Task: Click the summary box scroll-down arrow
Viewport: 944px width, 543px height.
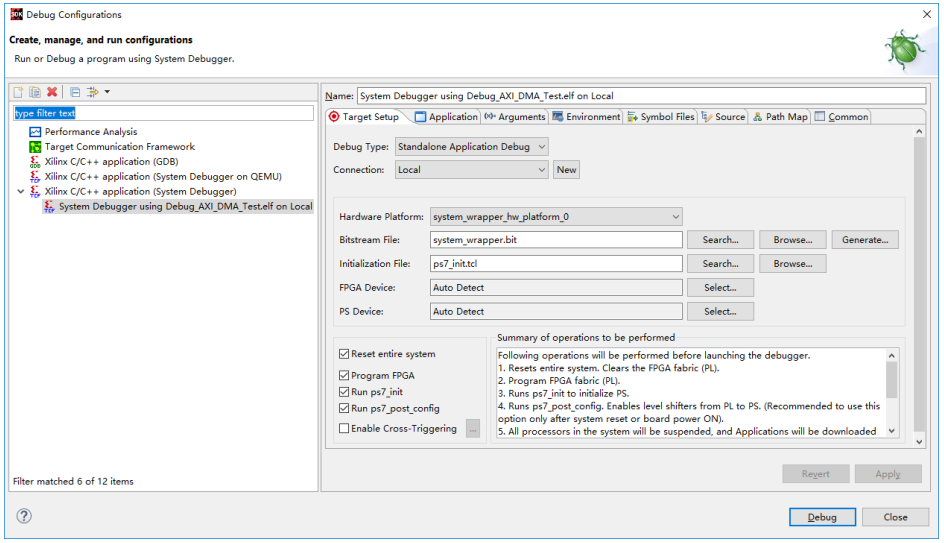Action: click(x=892, y=431)
